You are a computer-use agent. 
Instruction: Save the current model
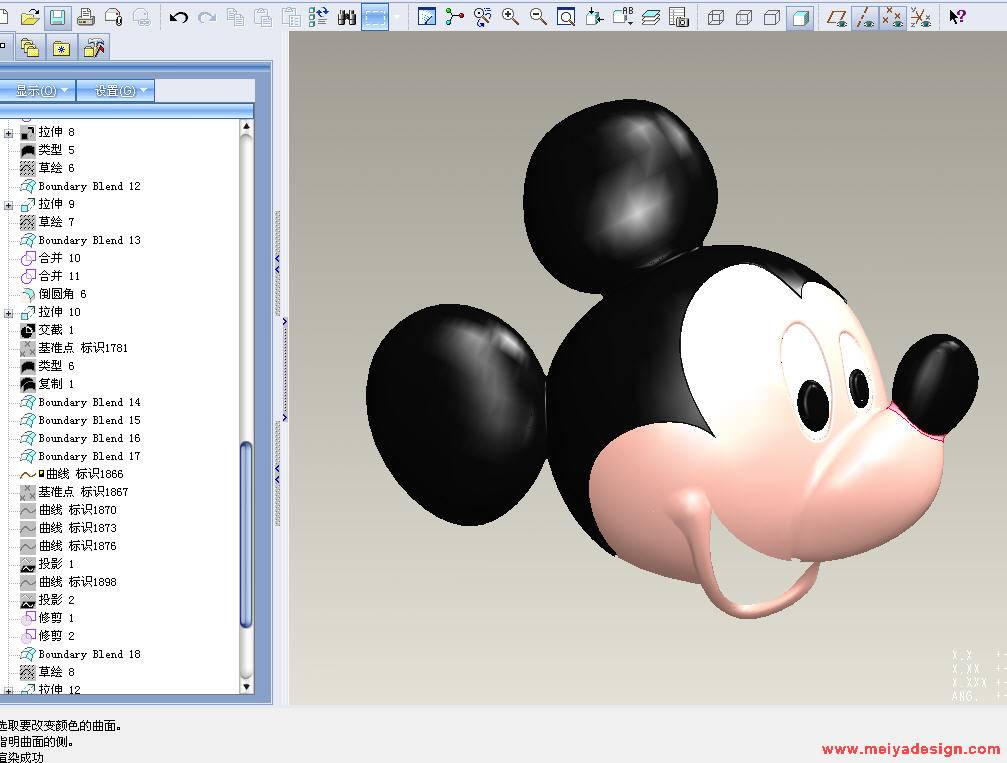tap(57, 17)
